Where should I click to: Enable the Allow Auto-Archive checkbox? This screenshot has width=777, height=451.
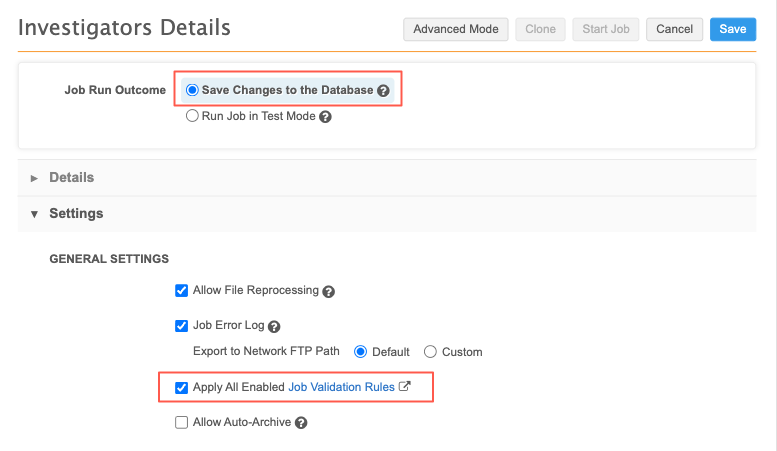click(182, 422)
